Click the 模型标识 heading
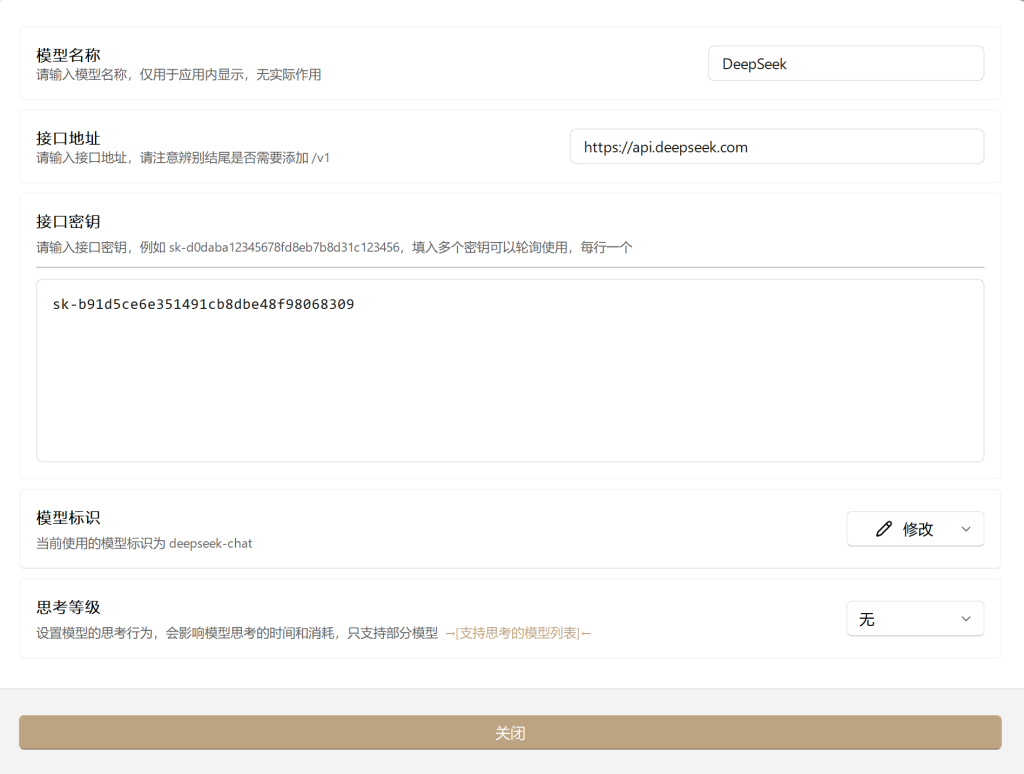The width and height of the screenshot is (1024, 774). click(68, 517)
